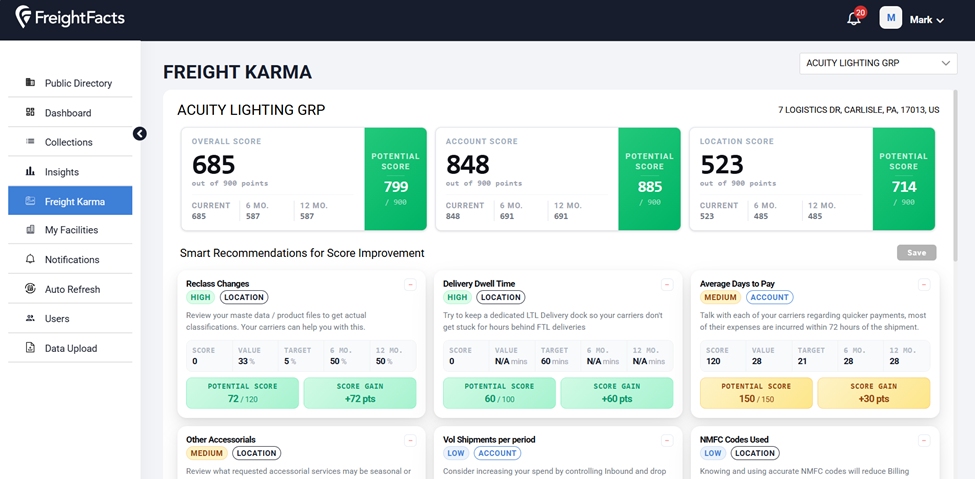Click MEDIUM tag on Other Accessorials
This screenshot has height=479, width=975.
(x=207, y=453)
